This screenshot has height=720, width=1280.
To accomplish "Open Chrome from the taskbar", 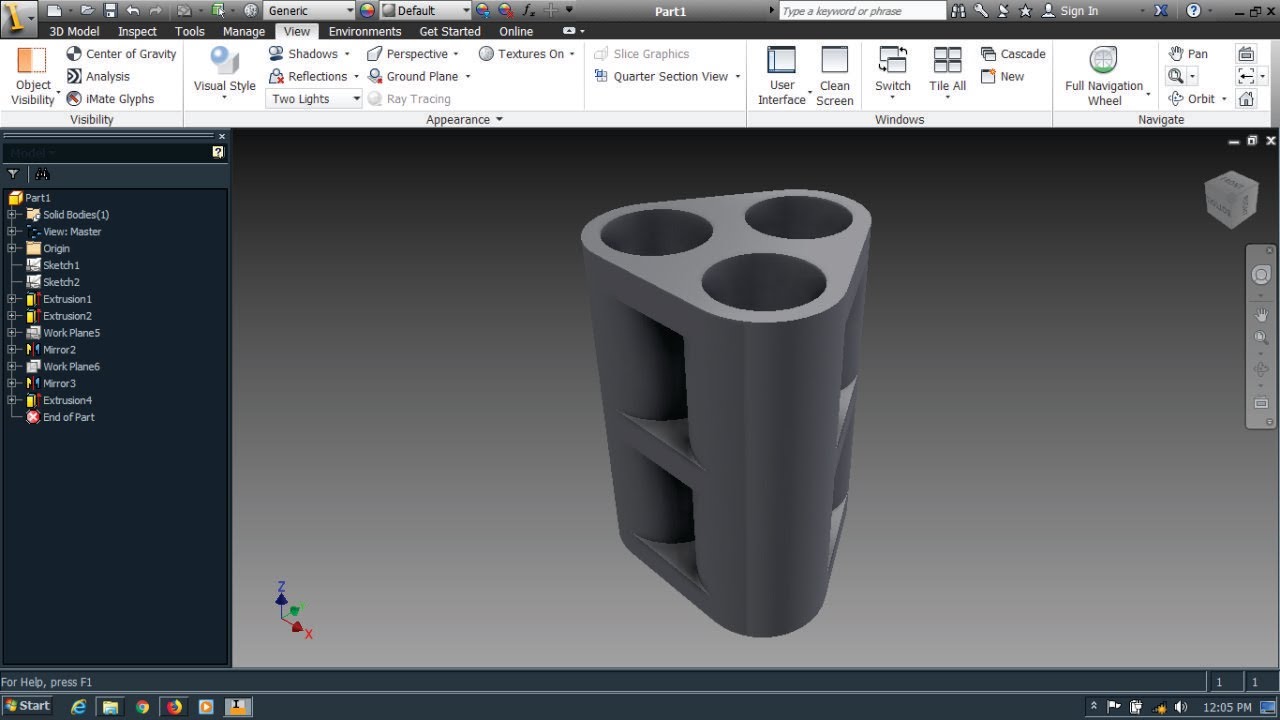I will [142, 706].
